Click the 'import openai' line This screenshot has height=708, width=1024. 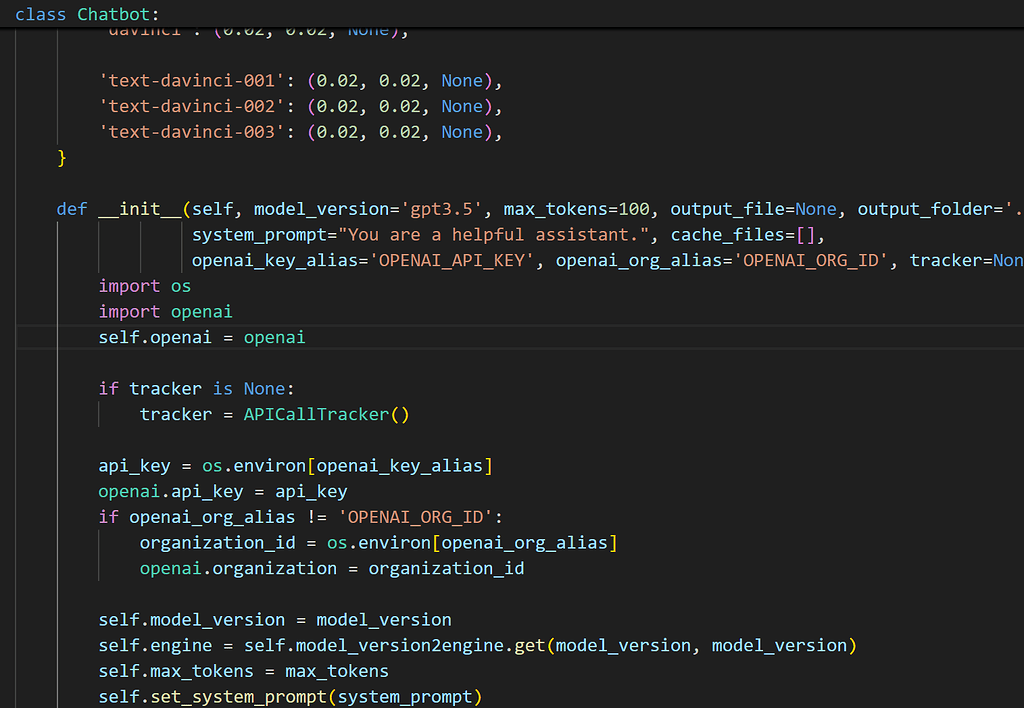[165, 312]
